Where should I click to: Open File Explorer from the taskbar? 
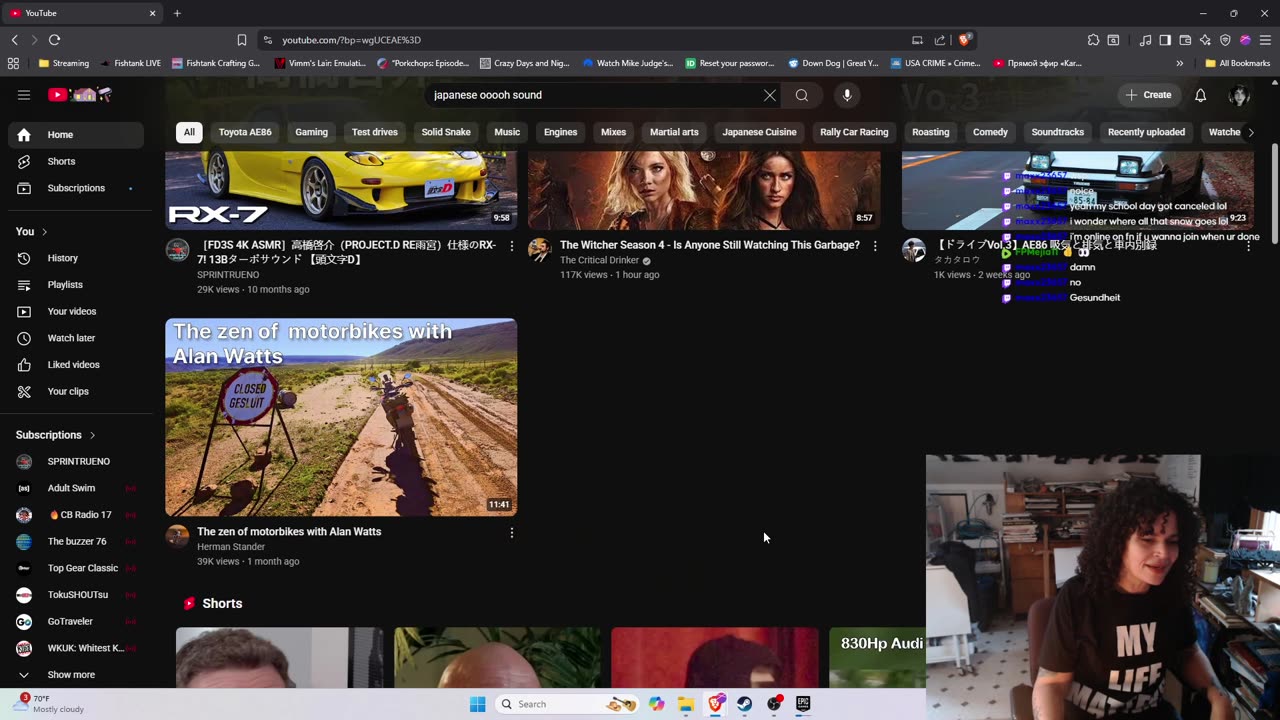pyautogui.click(x=686, y=704)
